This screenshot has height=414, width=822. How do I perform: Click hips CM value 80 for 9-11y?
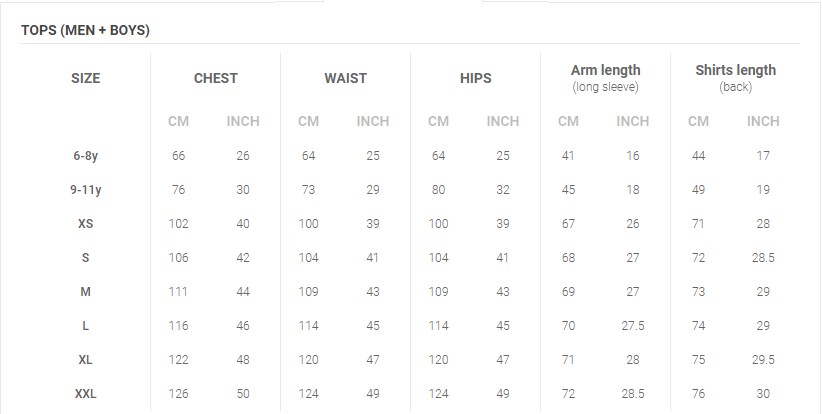[x=438, y=190]
